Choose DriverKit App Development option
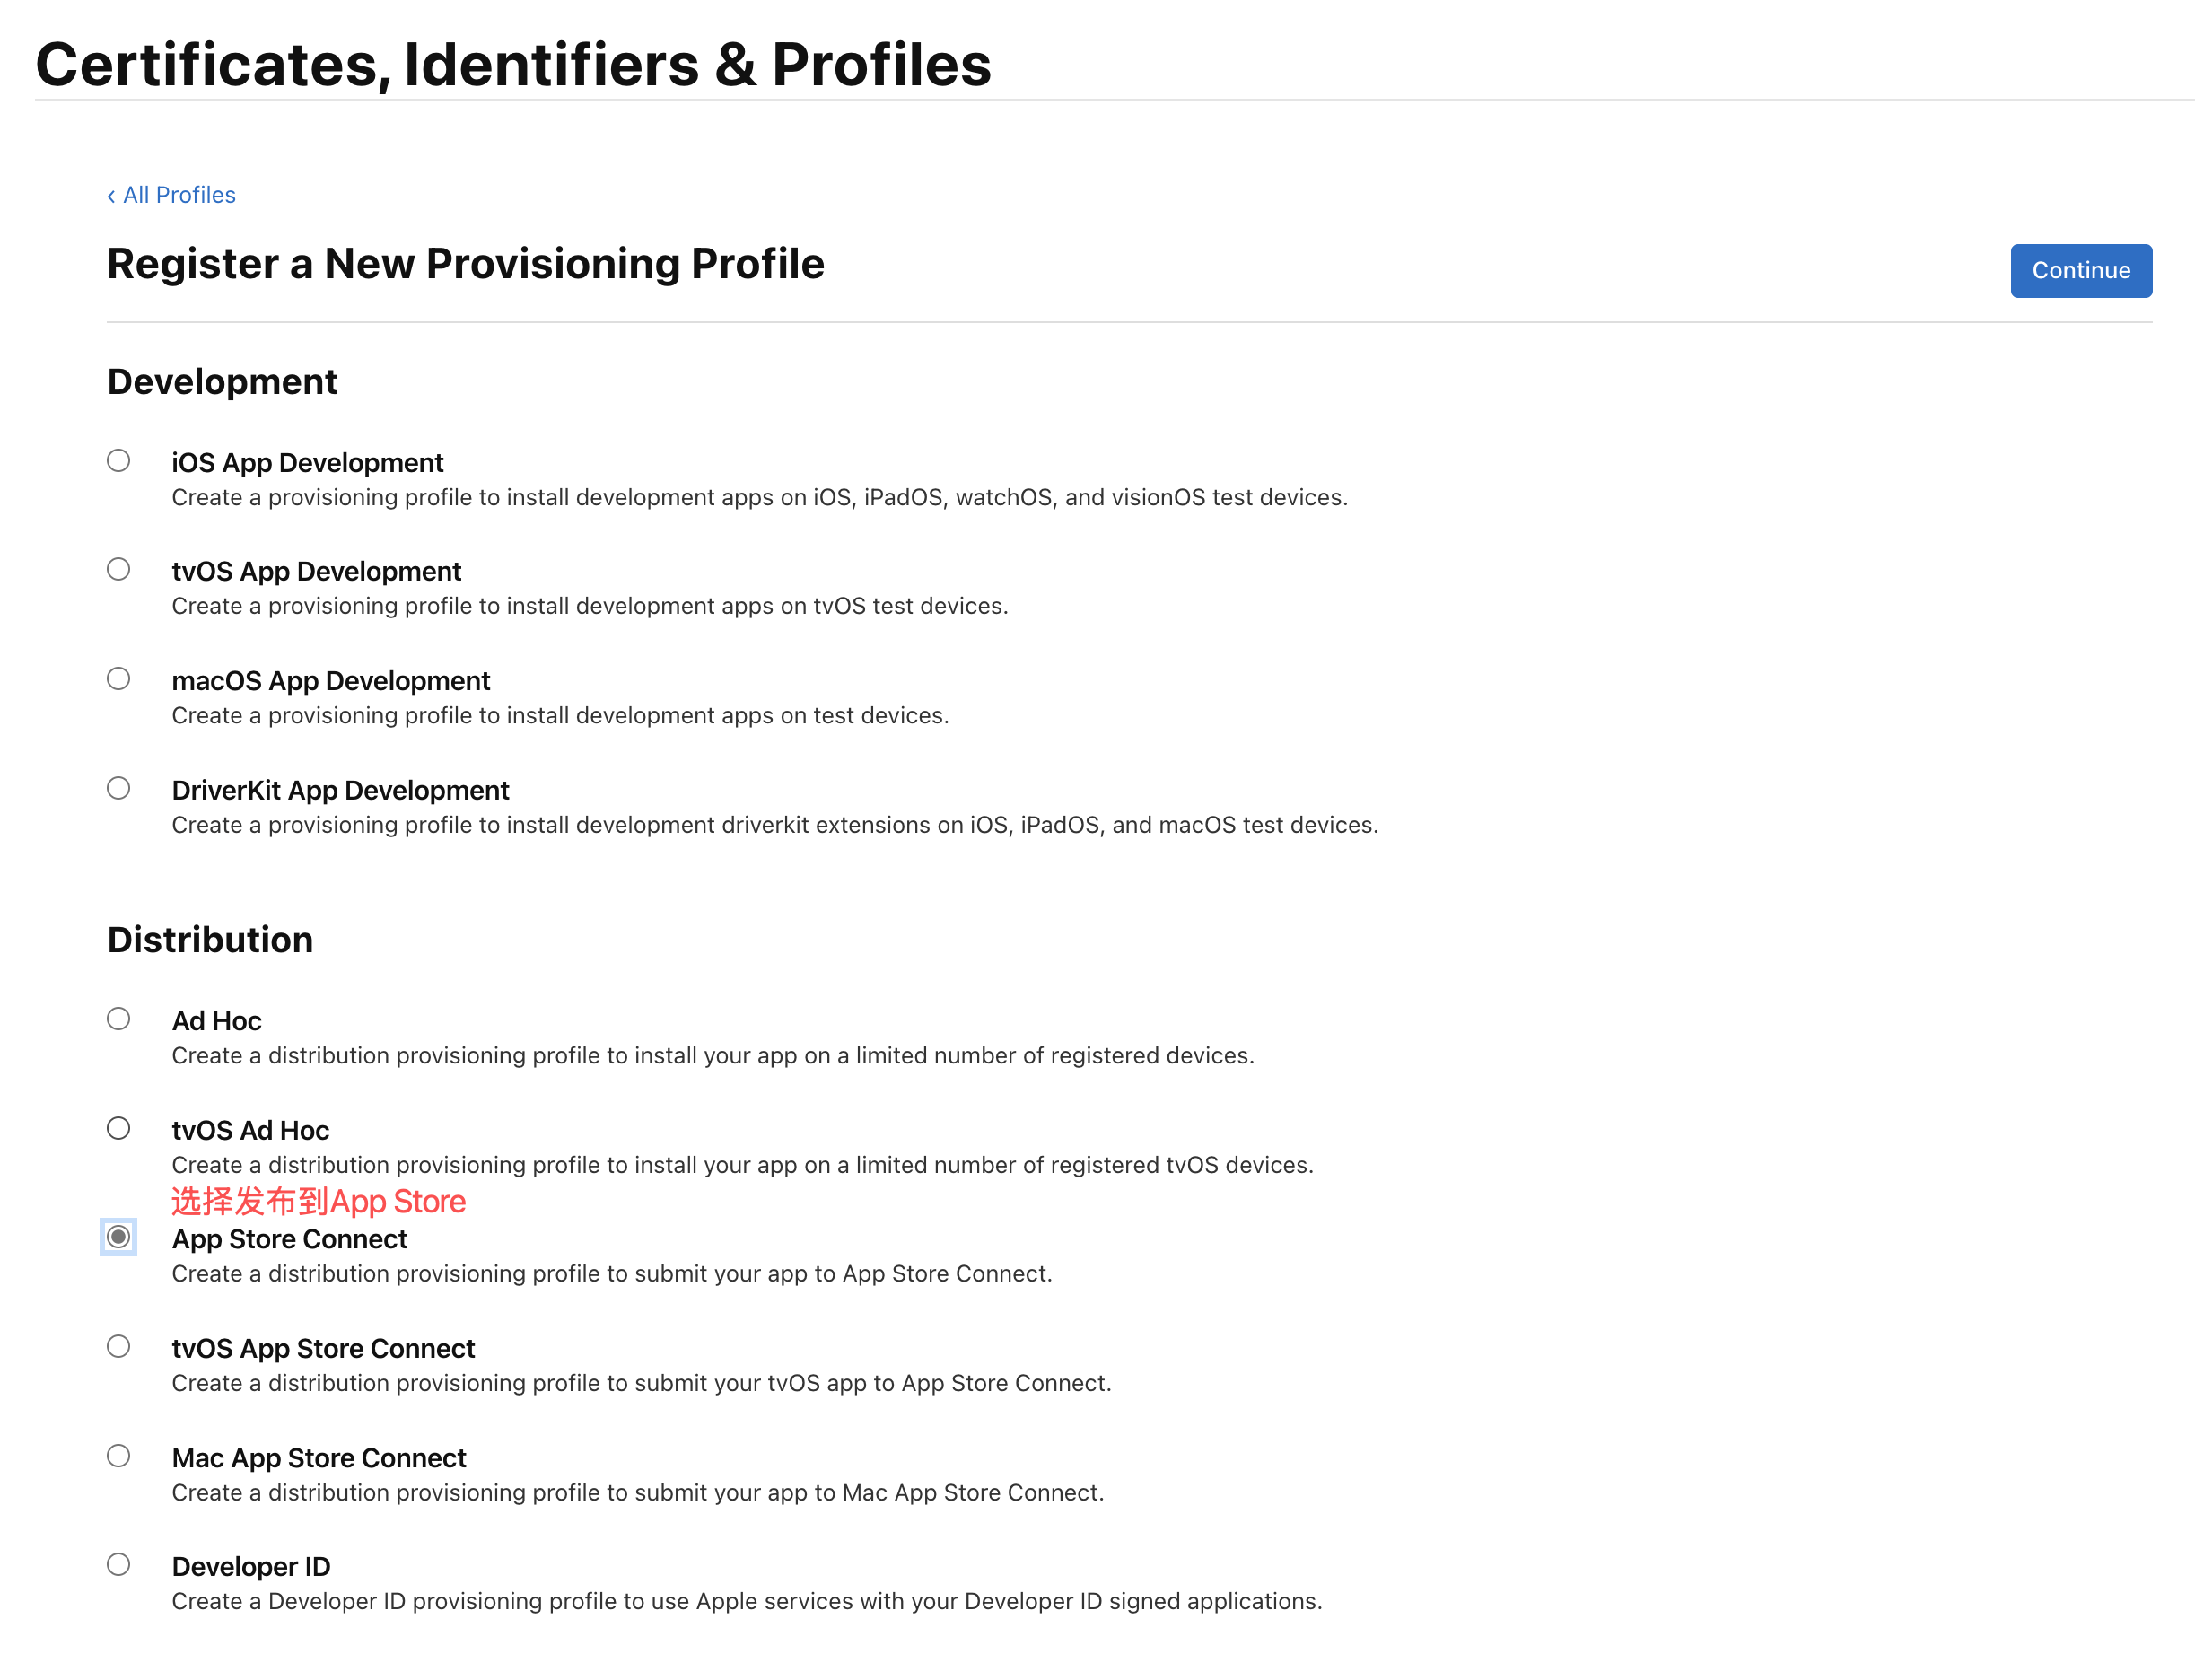 pyautogui.click(x=119, y=788)
